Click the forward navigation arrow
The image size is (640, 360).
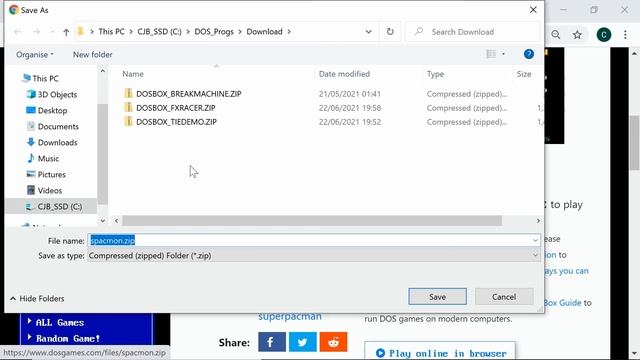pos(36,32)
